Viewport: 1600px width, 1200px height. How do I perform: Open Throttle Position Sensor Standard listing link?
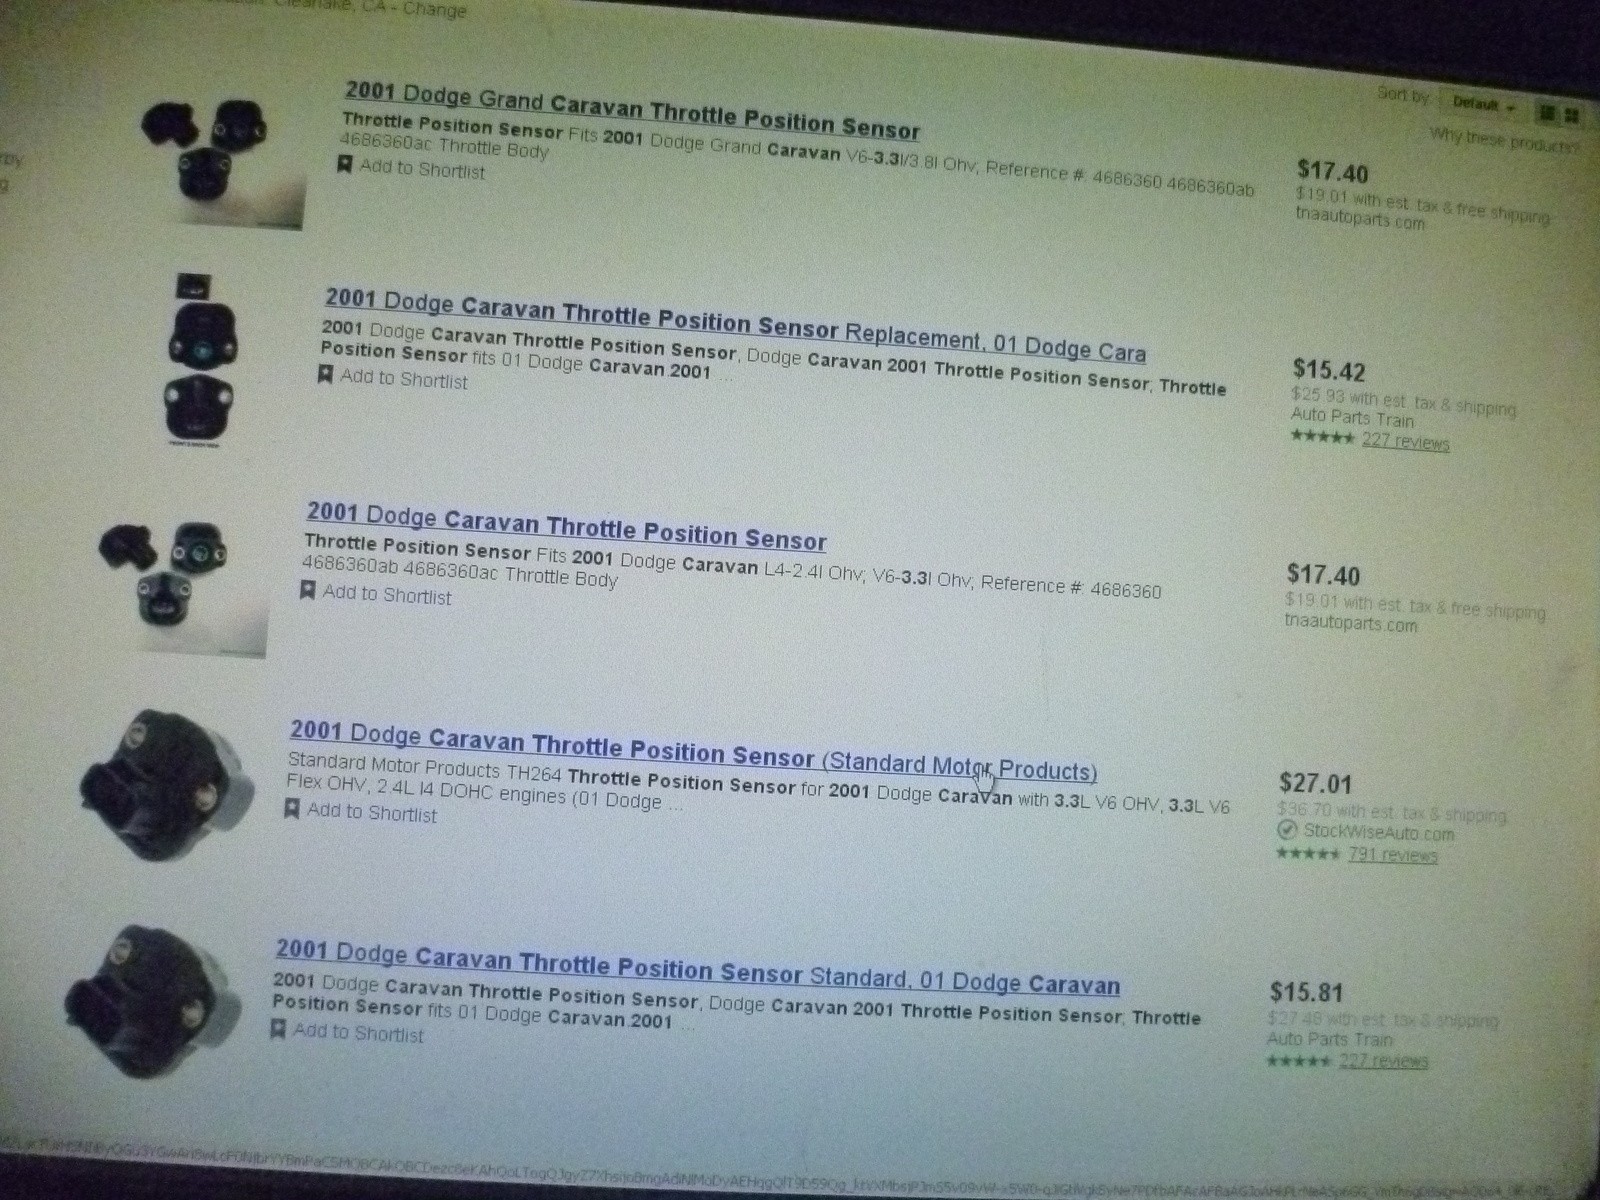[697, 967]
